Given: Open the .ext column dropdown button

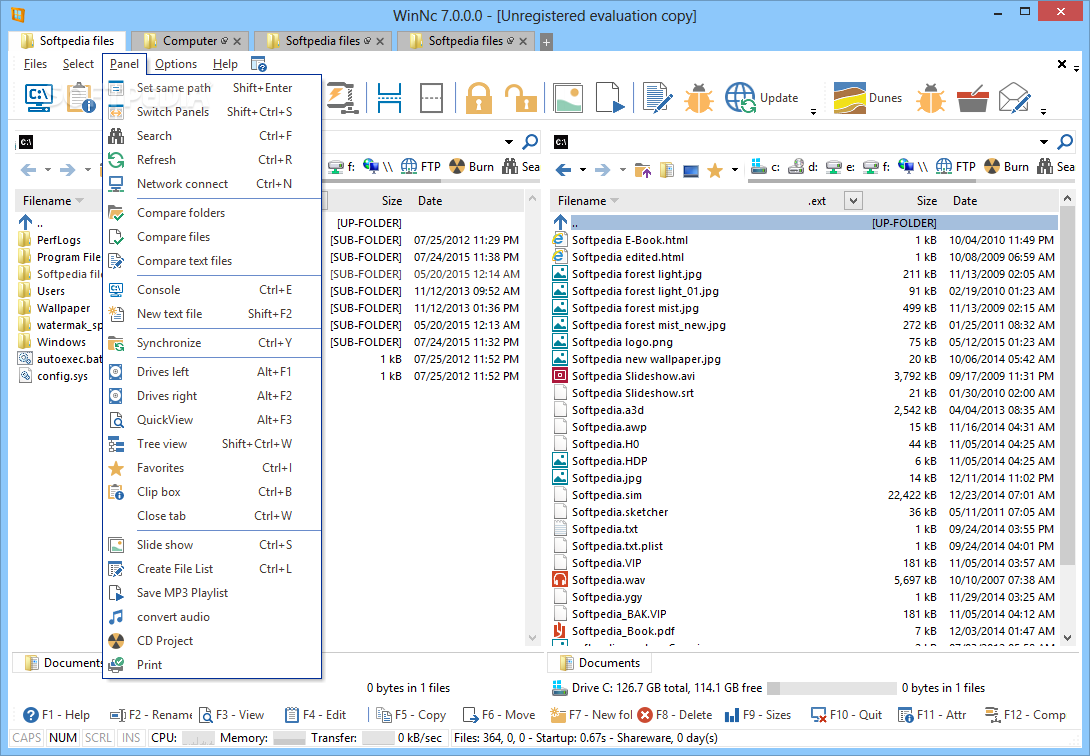Looking at the screenshot, I should 853,201.
